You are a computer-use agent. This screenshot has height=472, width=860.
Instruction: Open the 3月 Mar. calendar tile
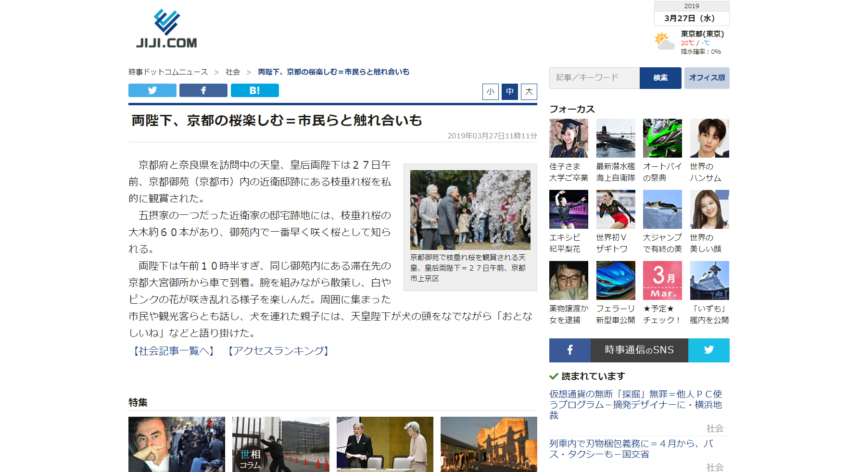point(661,280)
